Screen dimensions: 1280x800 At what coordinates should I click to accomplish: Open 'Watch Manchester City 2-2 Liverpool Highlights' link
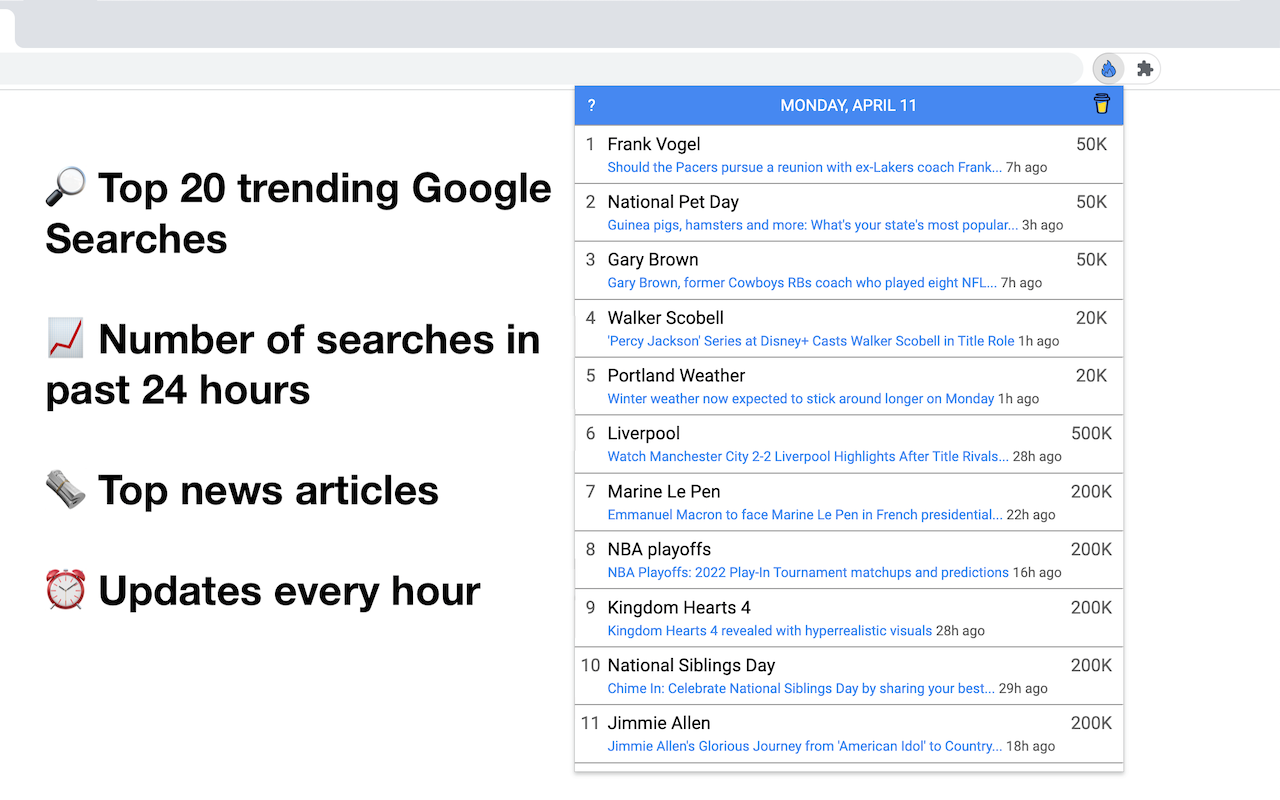pos(808,457)
